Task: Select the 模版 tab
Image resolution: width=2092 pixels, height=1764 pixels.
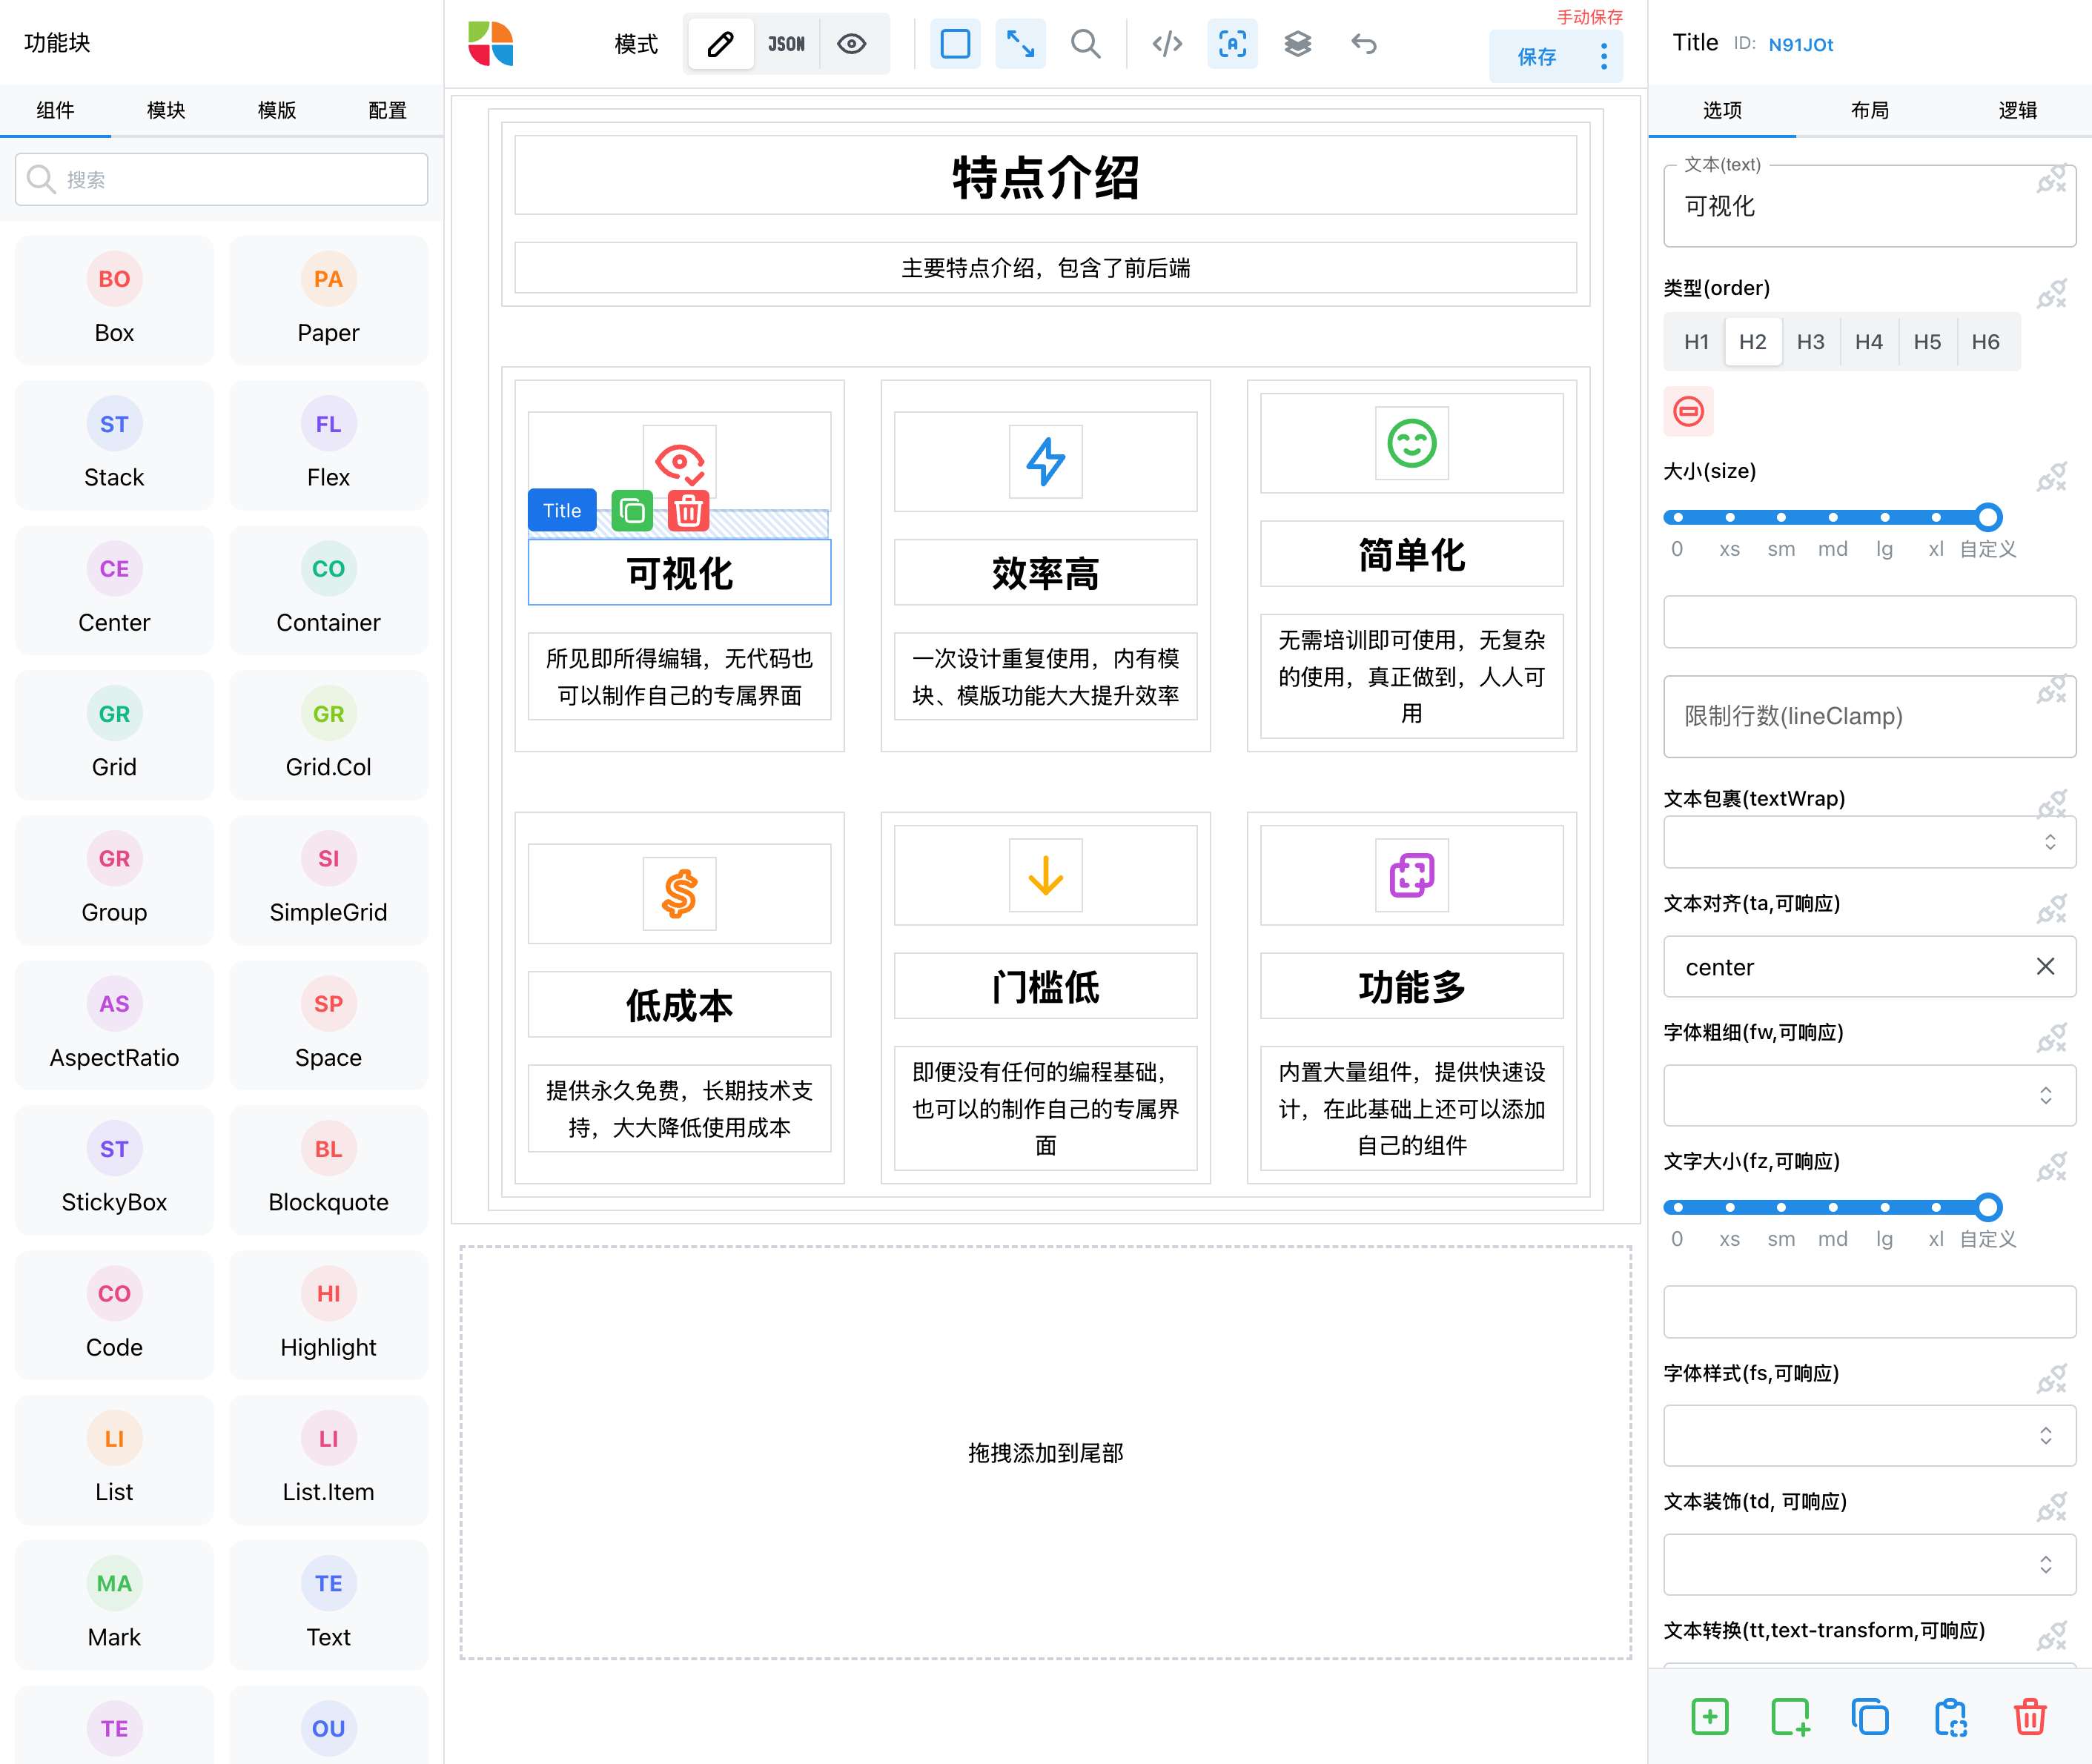Action: click(x=277, y=110)
